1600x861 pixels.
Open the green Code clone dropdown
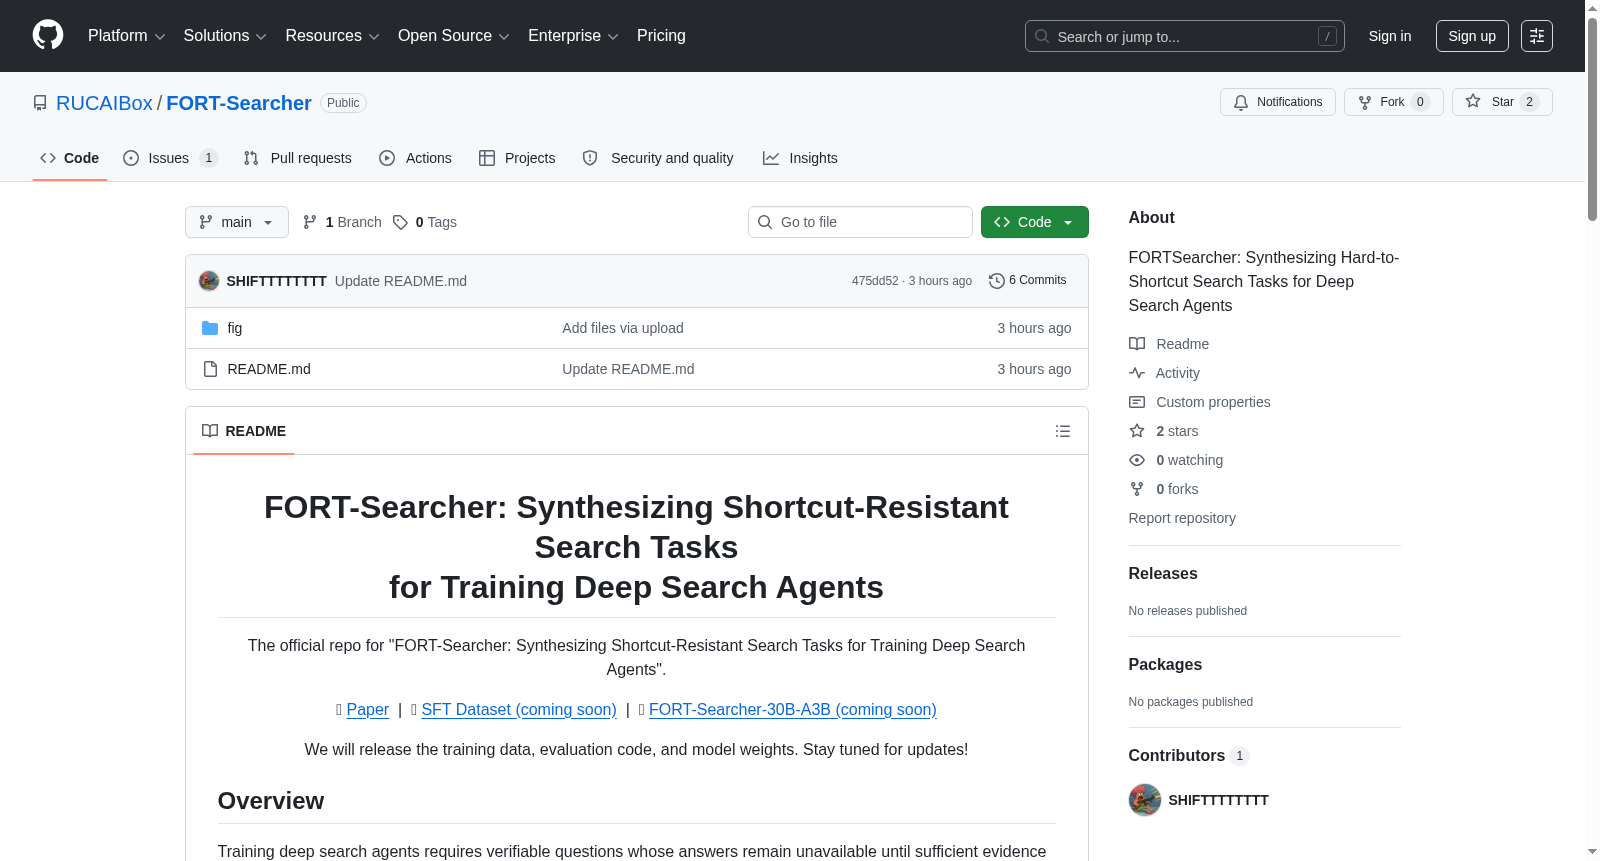(x=1035, y=222)
